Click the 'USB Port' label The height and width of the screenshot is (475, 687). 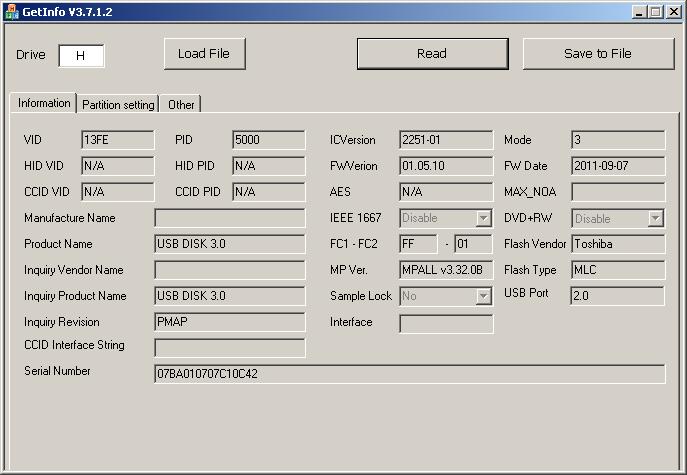coord(526,293)
